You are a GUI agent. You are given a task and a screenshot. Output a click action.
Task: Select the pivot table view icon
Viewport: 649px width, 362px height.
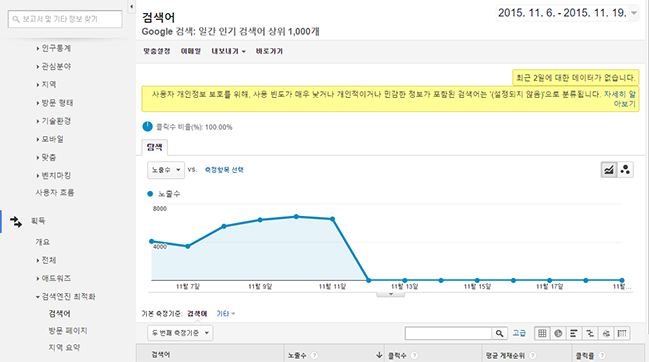tap(622, 333)
